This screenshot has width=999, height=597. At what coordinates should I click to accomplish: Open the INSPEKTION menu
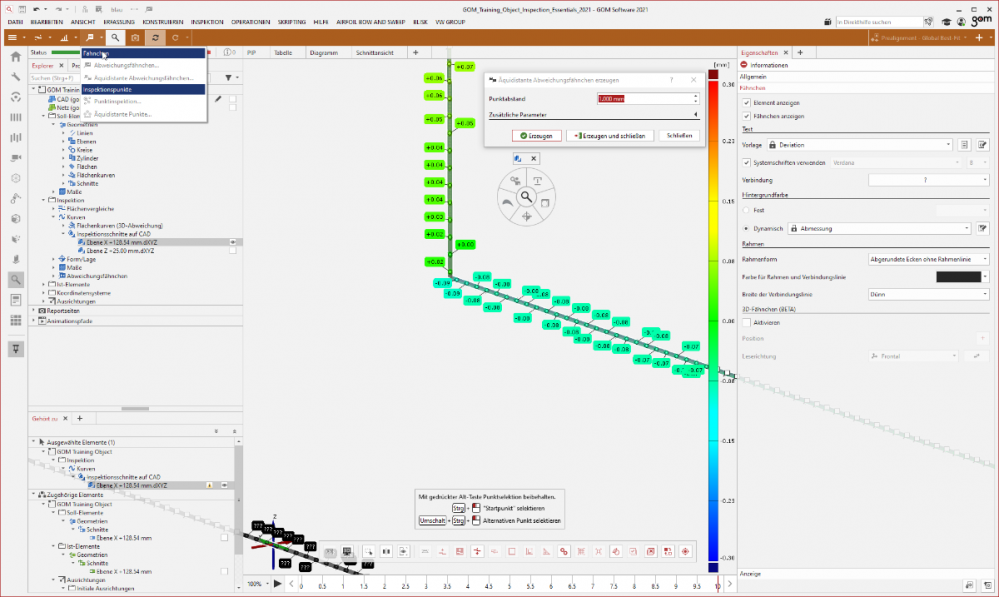pyautogui.click(x=207, y=22)
